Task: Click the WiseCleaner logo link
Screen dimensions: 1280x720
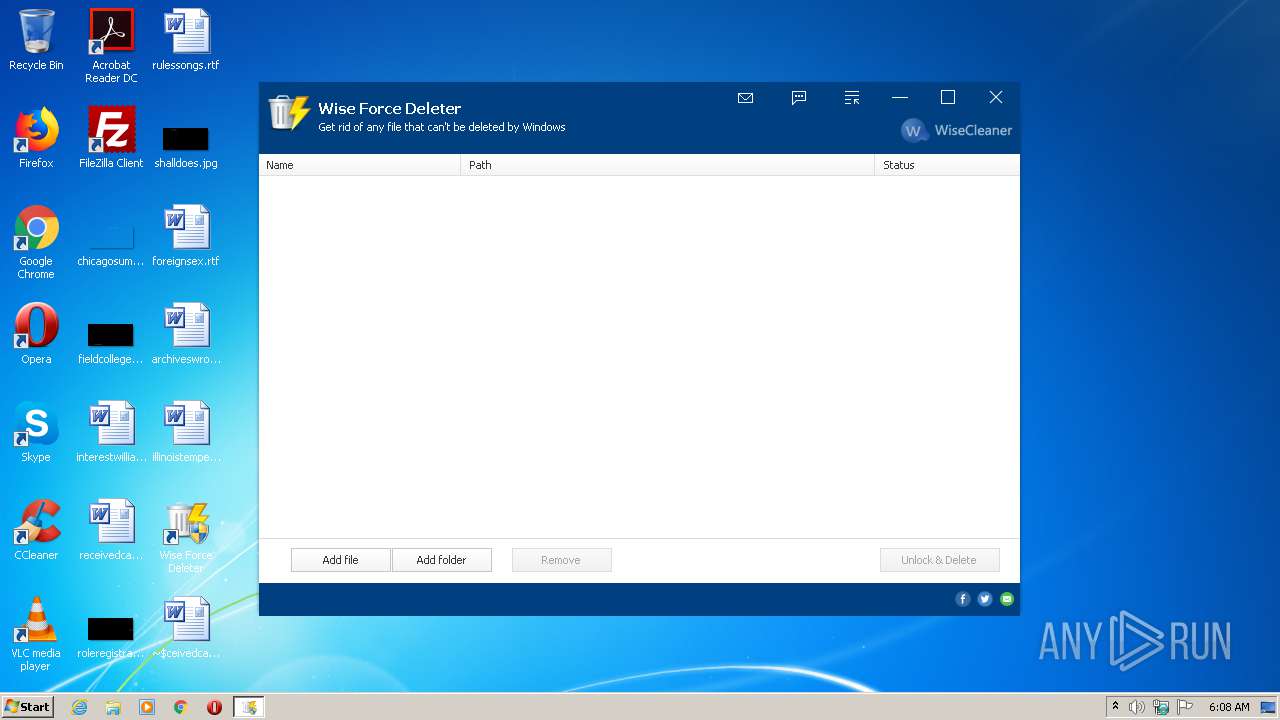Action: (x=957, y=131)
